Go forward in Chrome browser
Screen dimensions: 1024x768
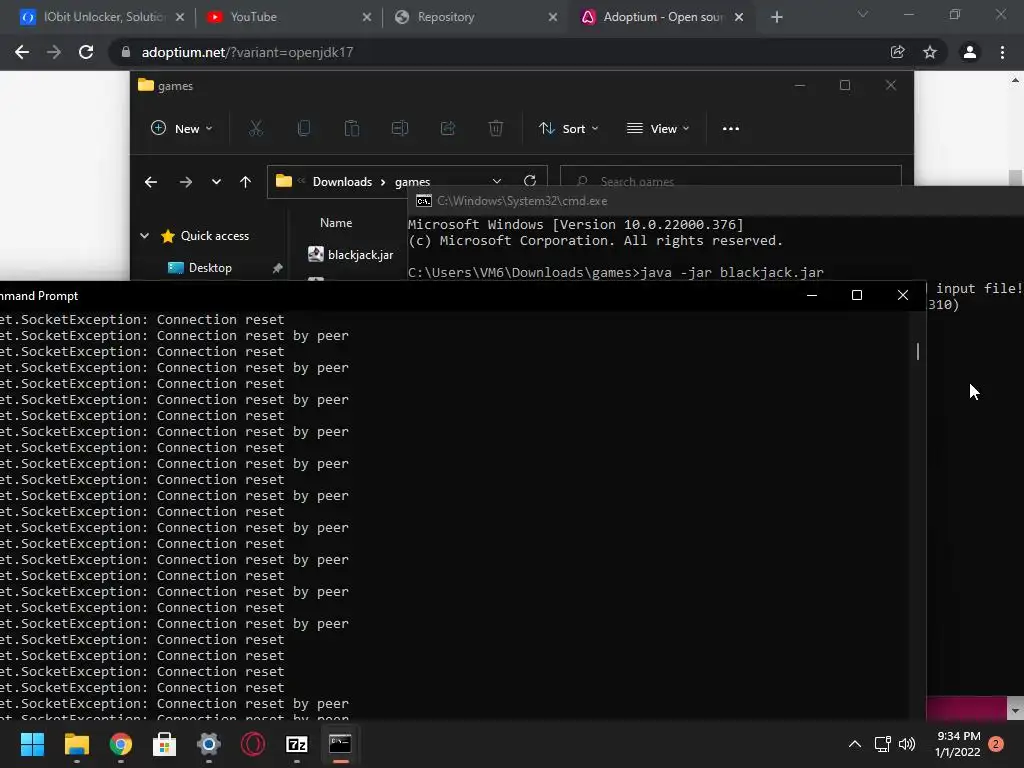(54, 52)
